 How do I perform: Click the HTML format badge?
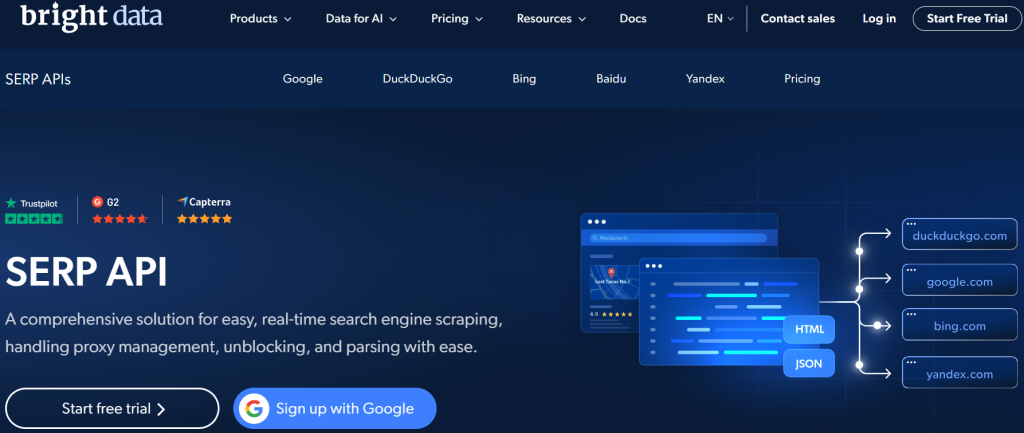(808, 329)
